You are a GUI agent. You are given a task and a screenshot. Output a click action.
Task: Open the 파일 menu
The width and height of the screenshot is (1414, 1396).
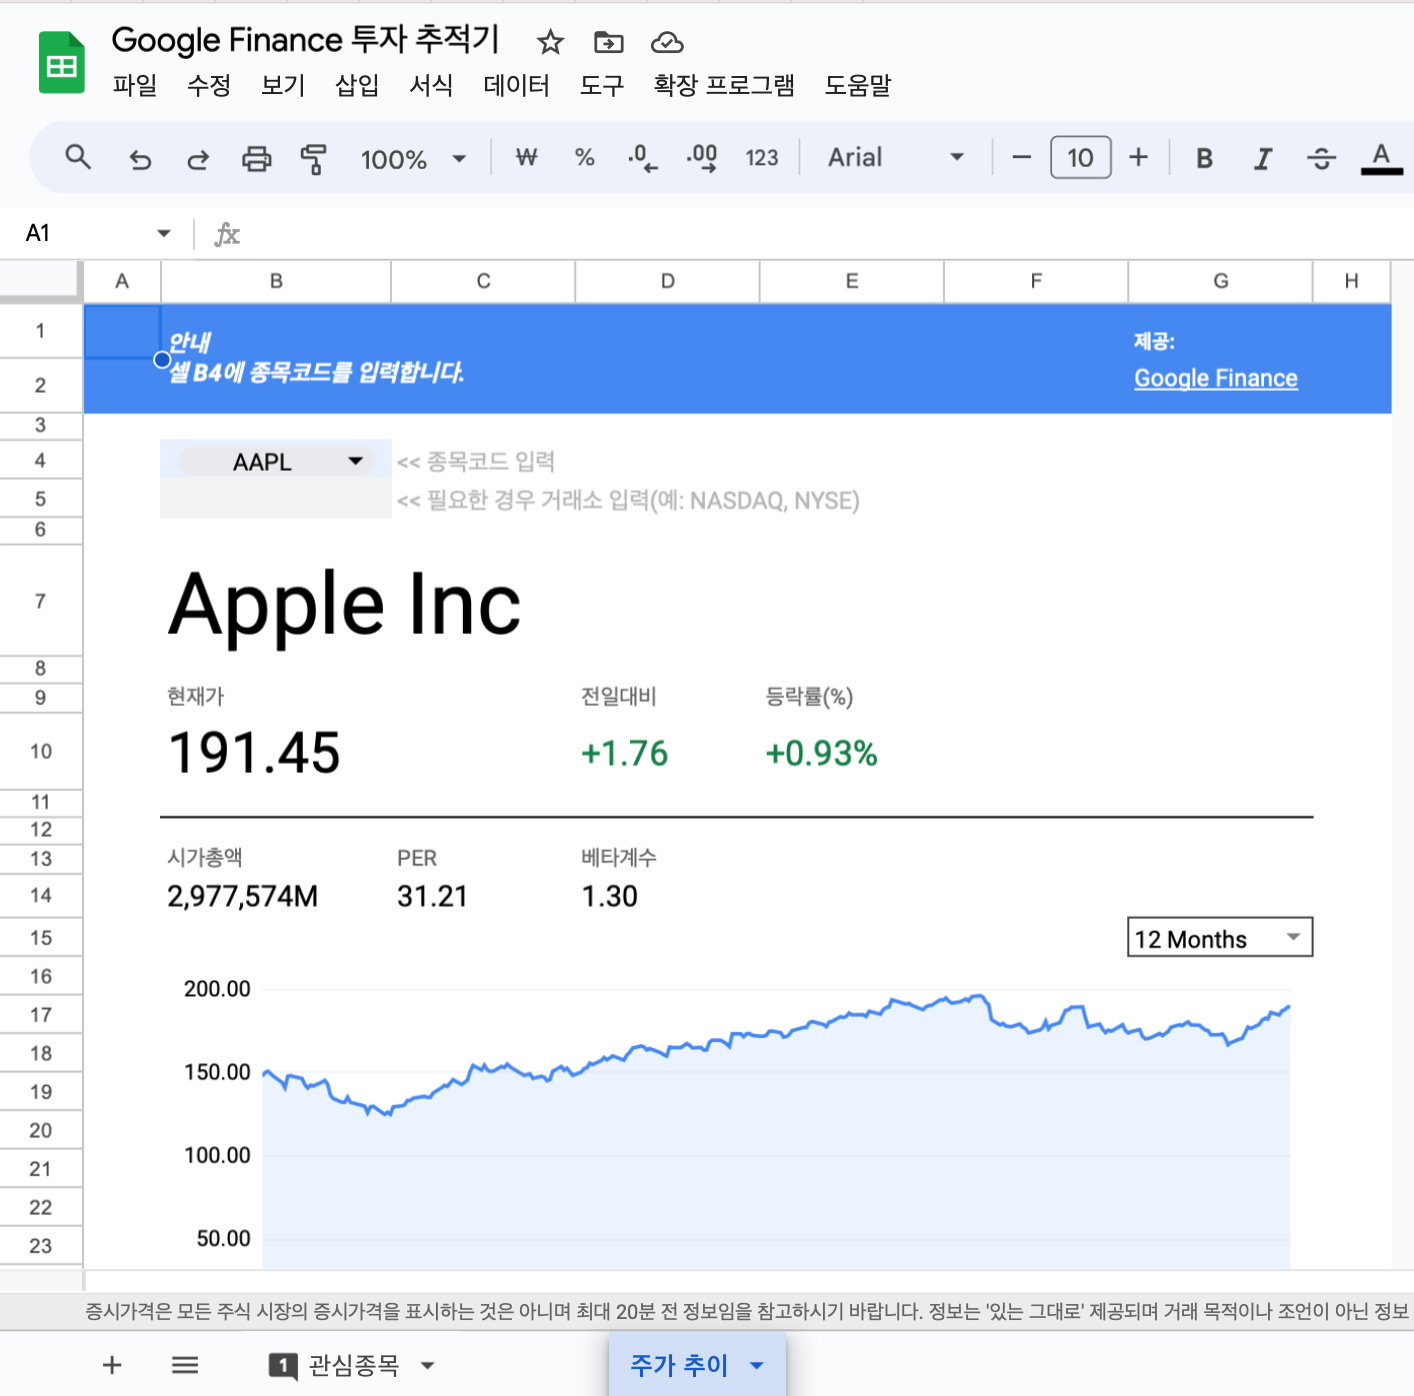click(x=135, y=86)
